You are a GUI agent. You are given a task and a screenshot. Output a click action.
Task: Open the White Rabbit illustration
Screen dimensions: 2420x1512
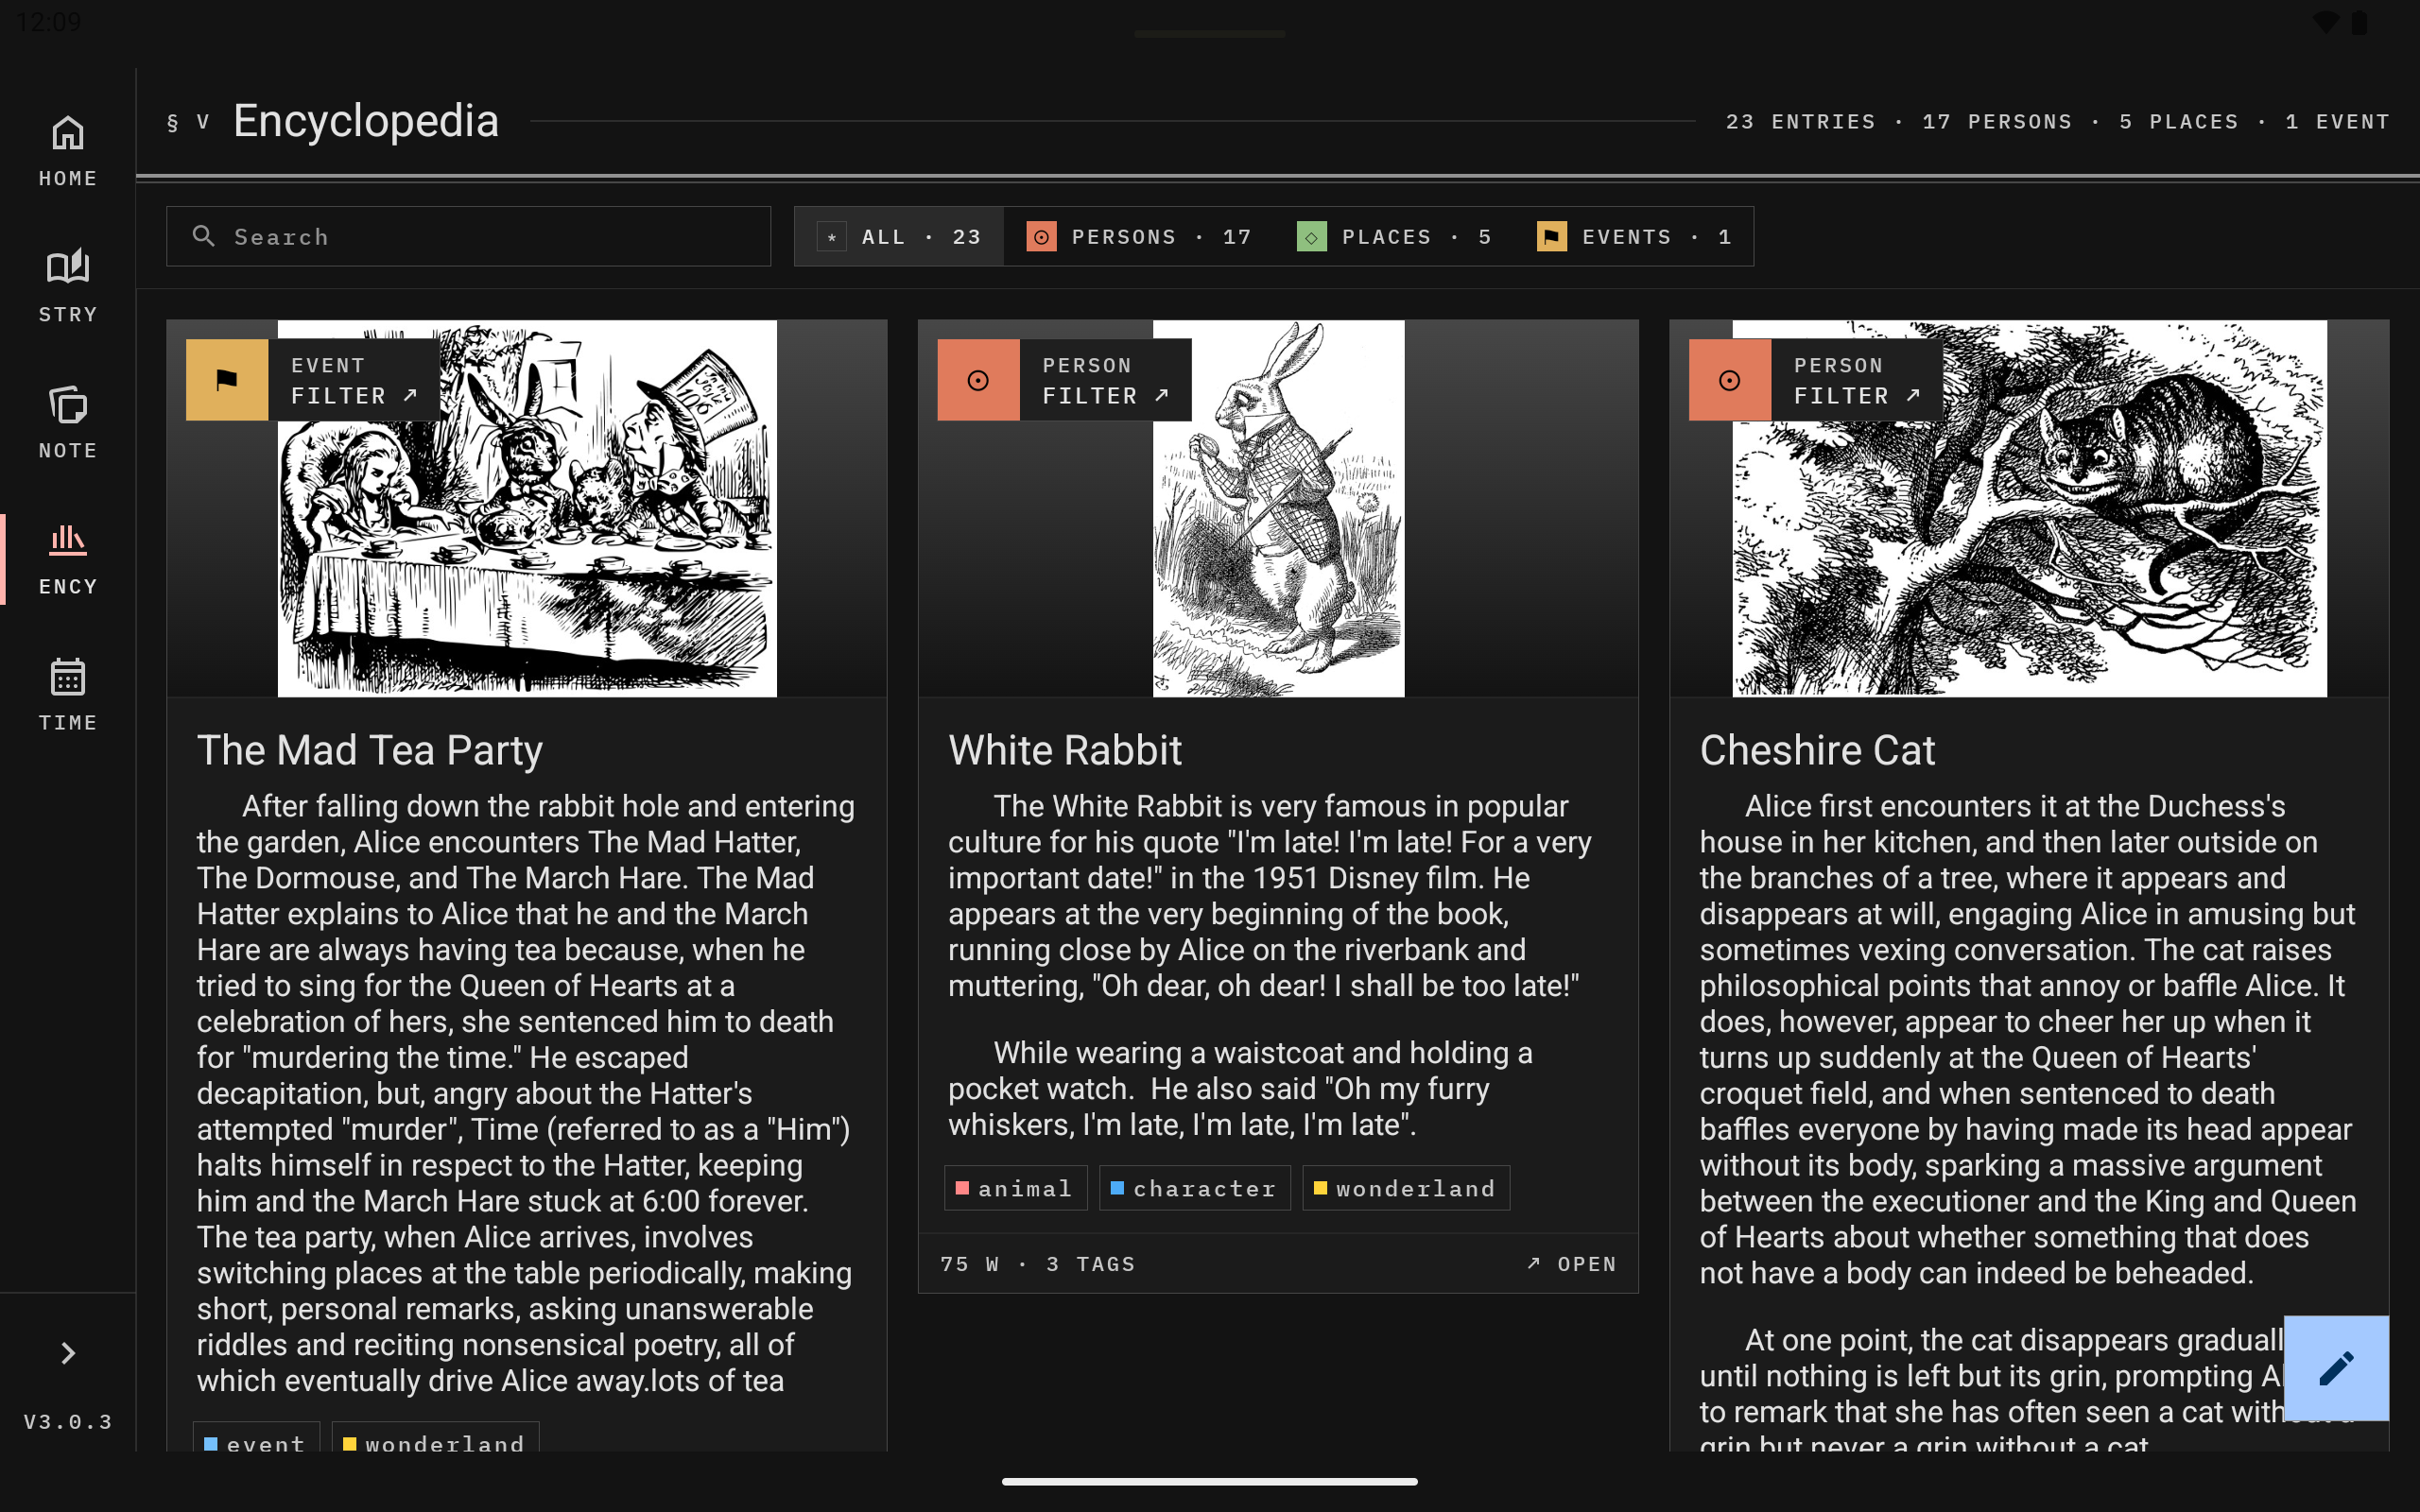(x=1278, y=508)
